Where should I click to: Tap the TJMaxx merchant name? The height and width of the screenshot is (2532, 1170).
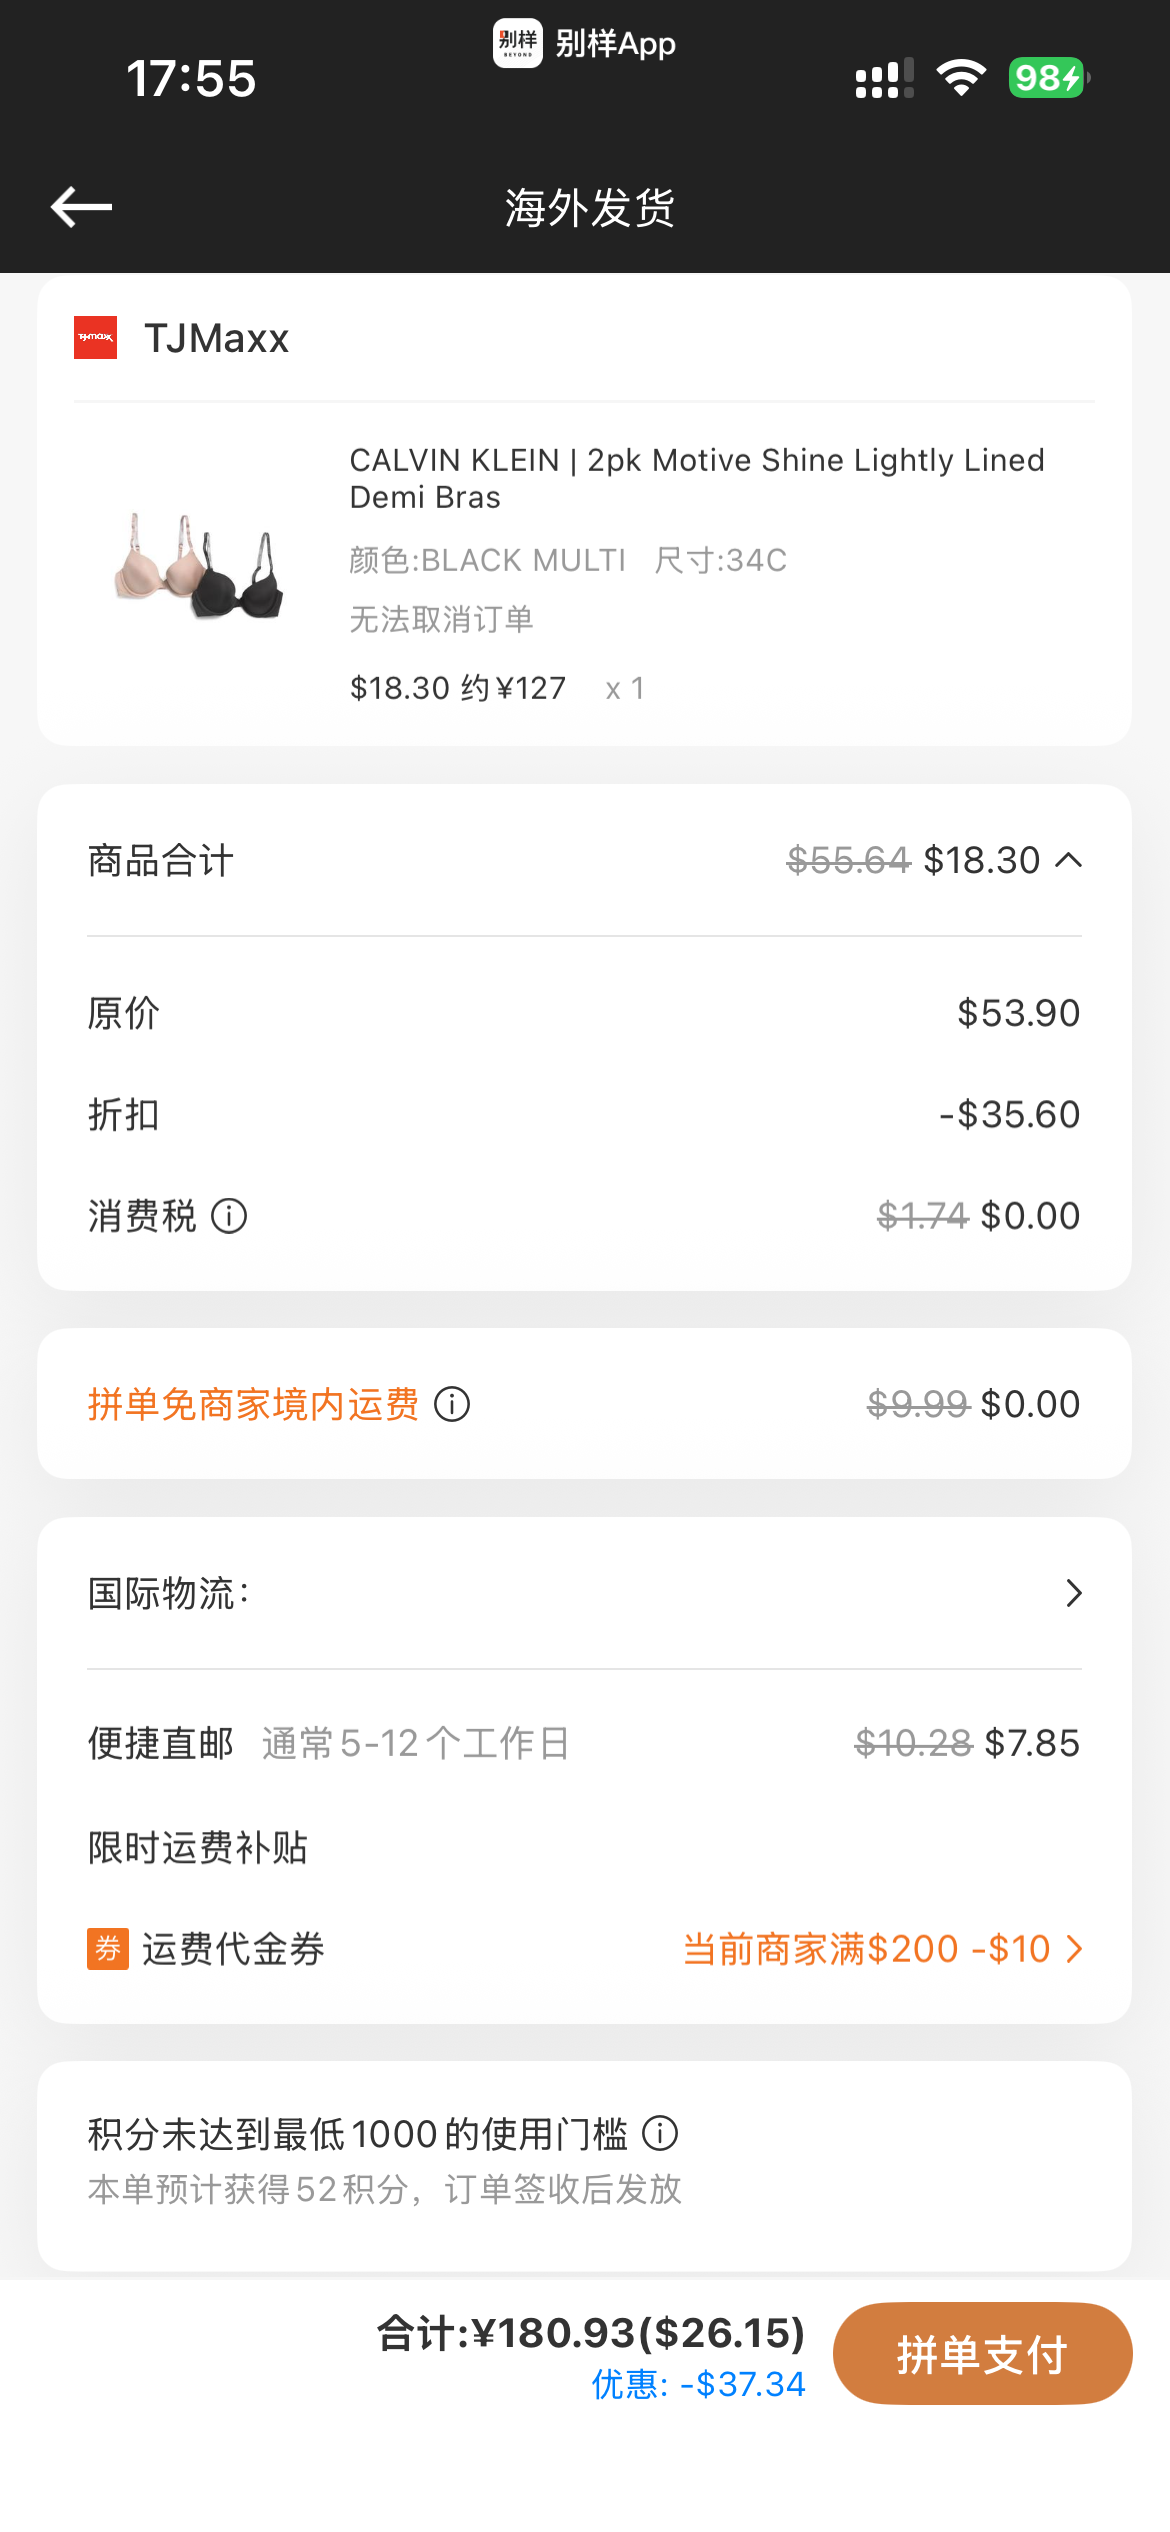[217, 338]
